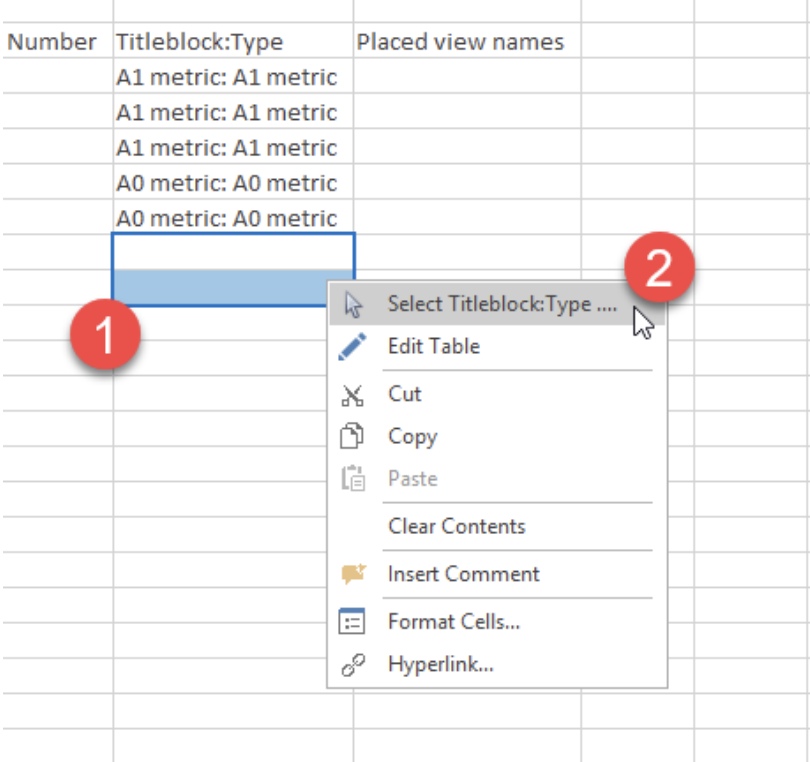
Task: Select the first A0 metric: A0 metric cell
Action: (233, 182)
